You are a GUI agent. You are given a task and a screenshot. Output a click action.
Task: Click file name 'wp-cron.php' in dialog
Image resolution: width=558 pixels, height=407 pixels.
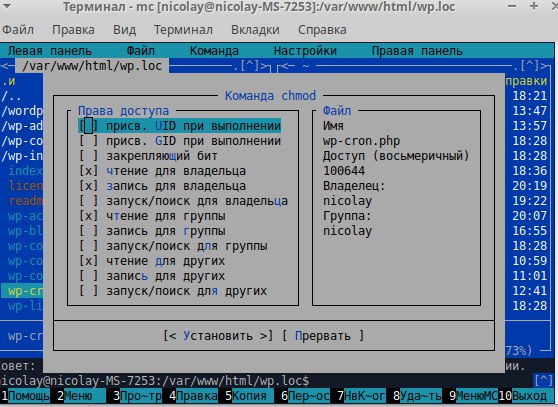(361, 141)
